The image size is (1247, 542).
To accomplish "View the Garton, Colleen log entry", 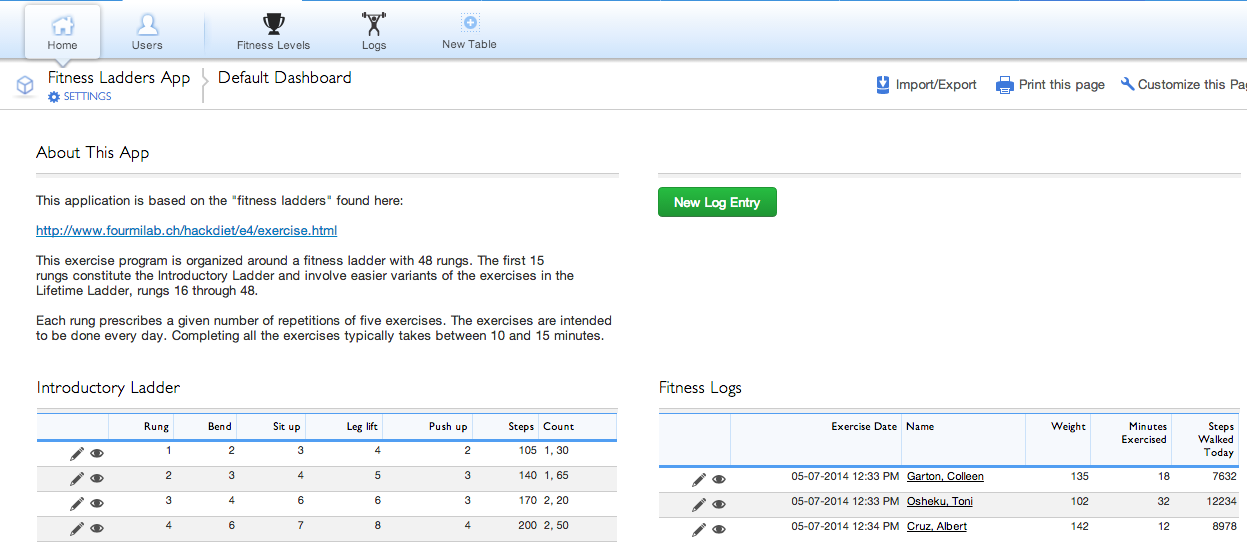I will [x=719, y=479].
